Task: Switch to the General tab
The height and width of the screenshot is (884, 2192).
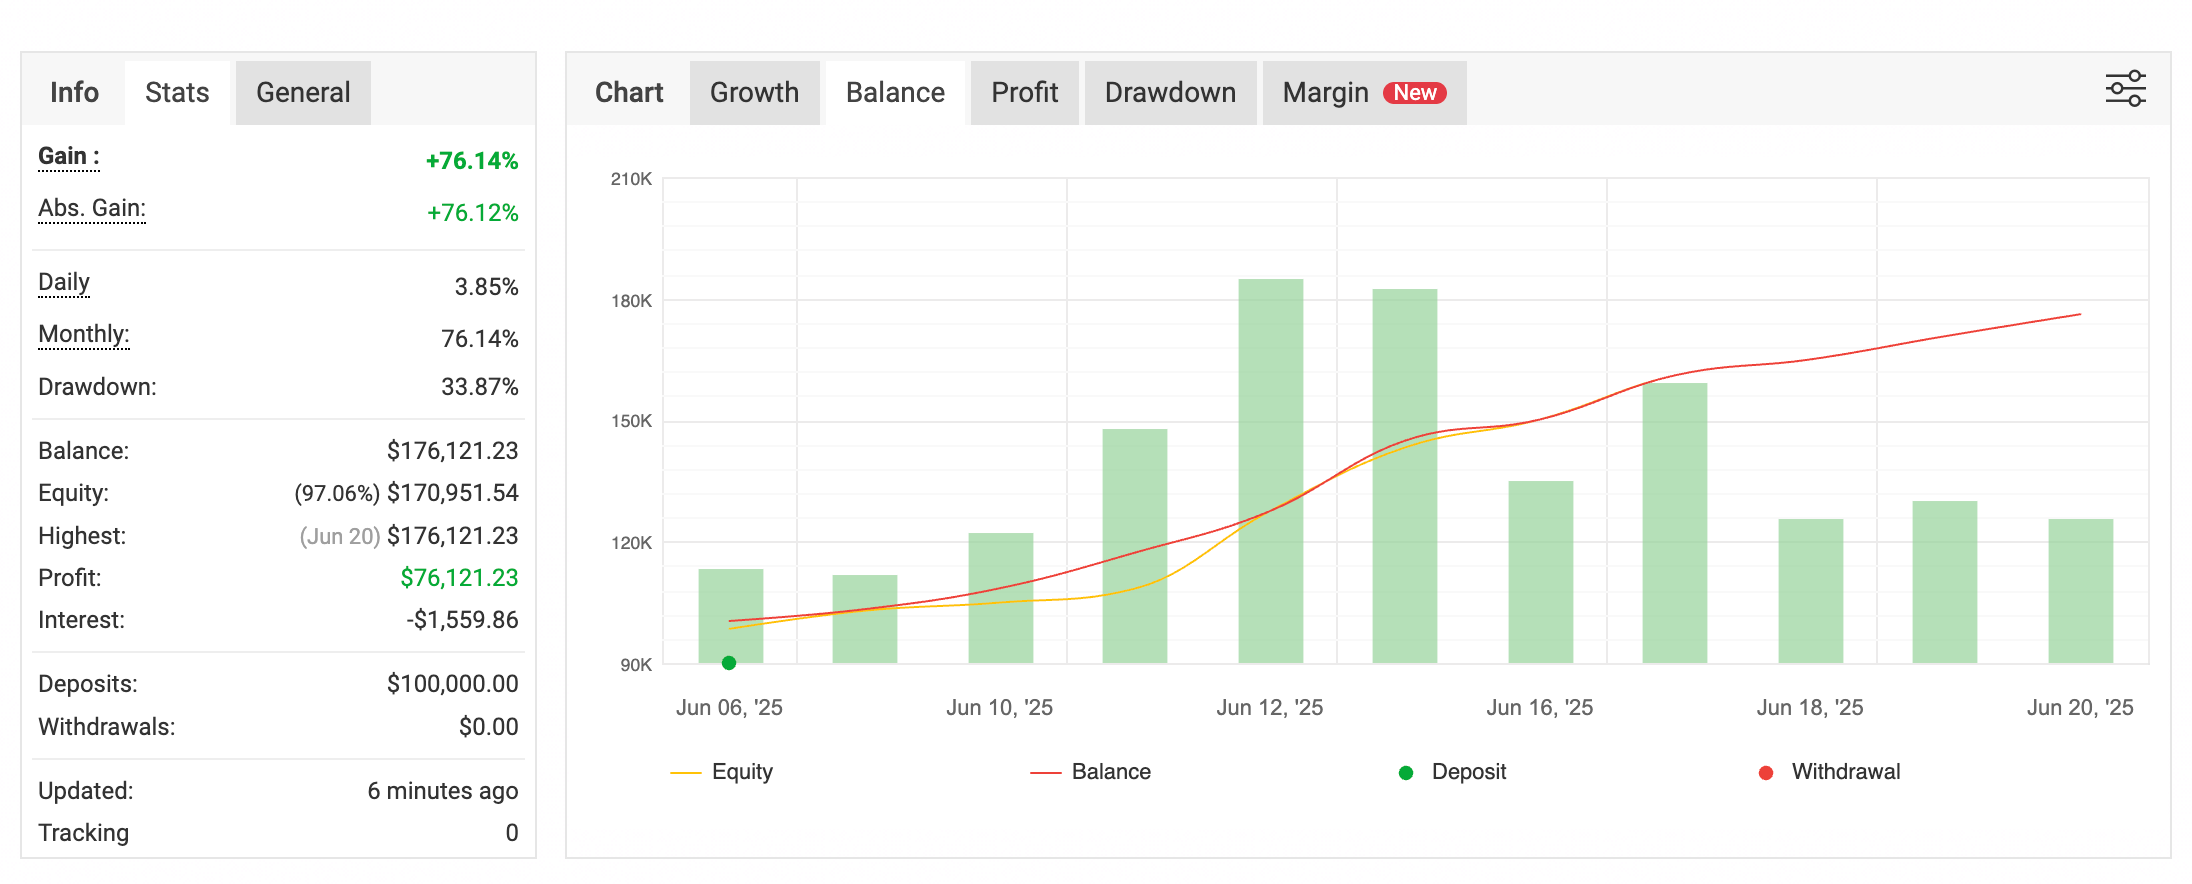Action: pos(303,93)
